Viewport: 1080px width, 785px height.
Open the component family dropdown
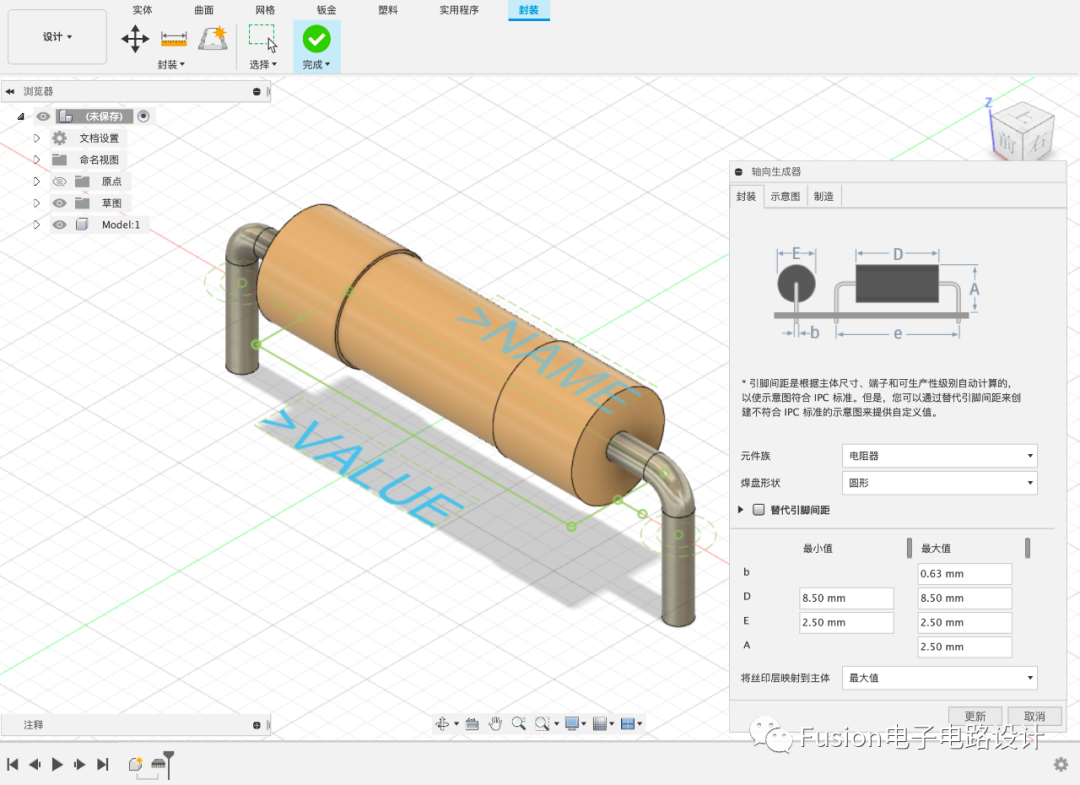[x=939, y=455]
